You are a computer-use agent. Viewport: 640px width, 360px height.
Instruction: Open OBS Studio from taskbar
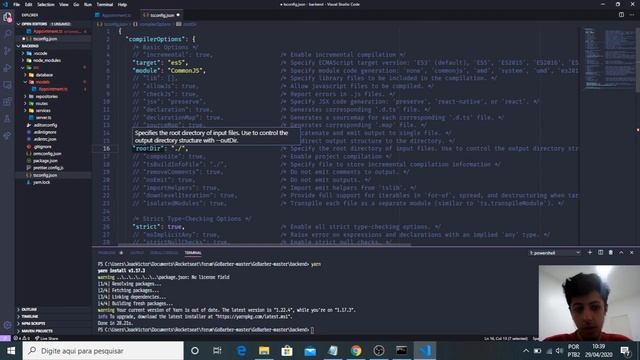379,351
